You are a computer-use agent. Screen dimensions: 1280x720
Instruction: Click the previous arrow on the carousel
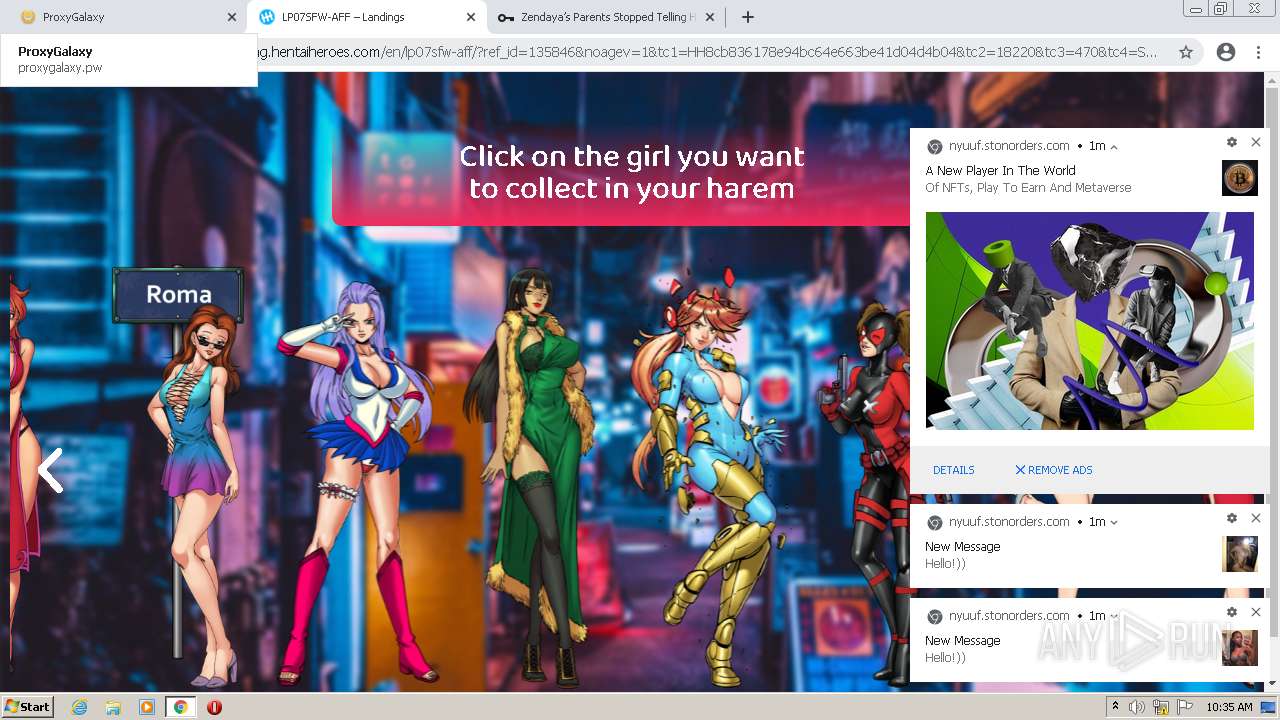click(50, 470)
